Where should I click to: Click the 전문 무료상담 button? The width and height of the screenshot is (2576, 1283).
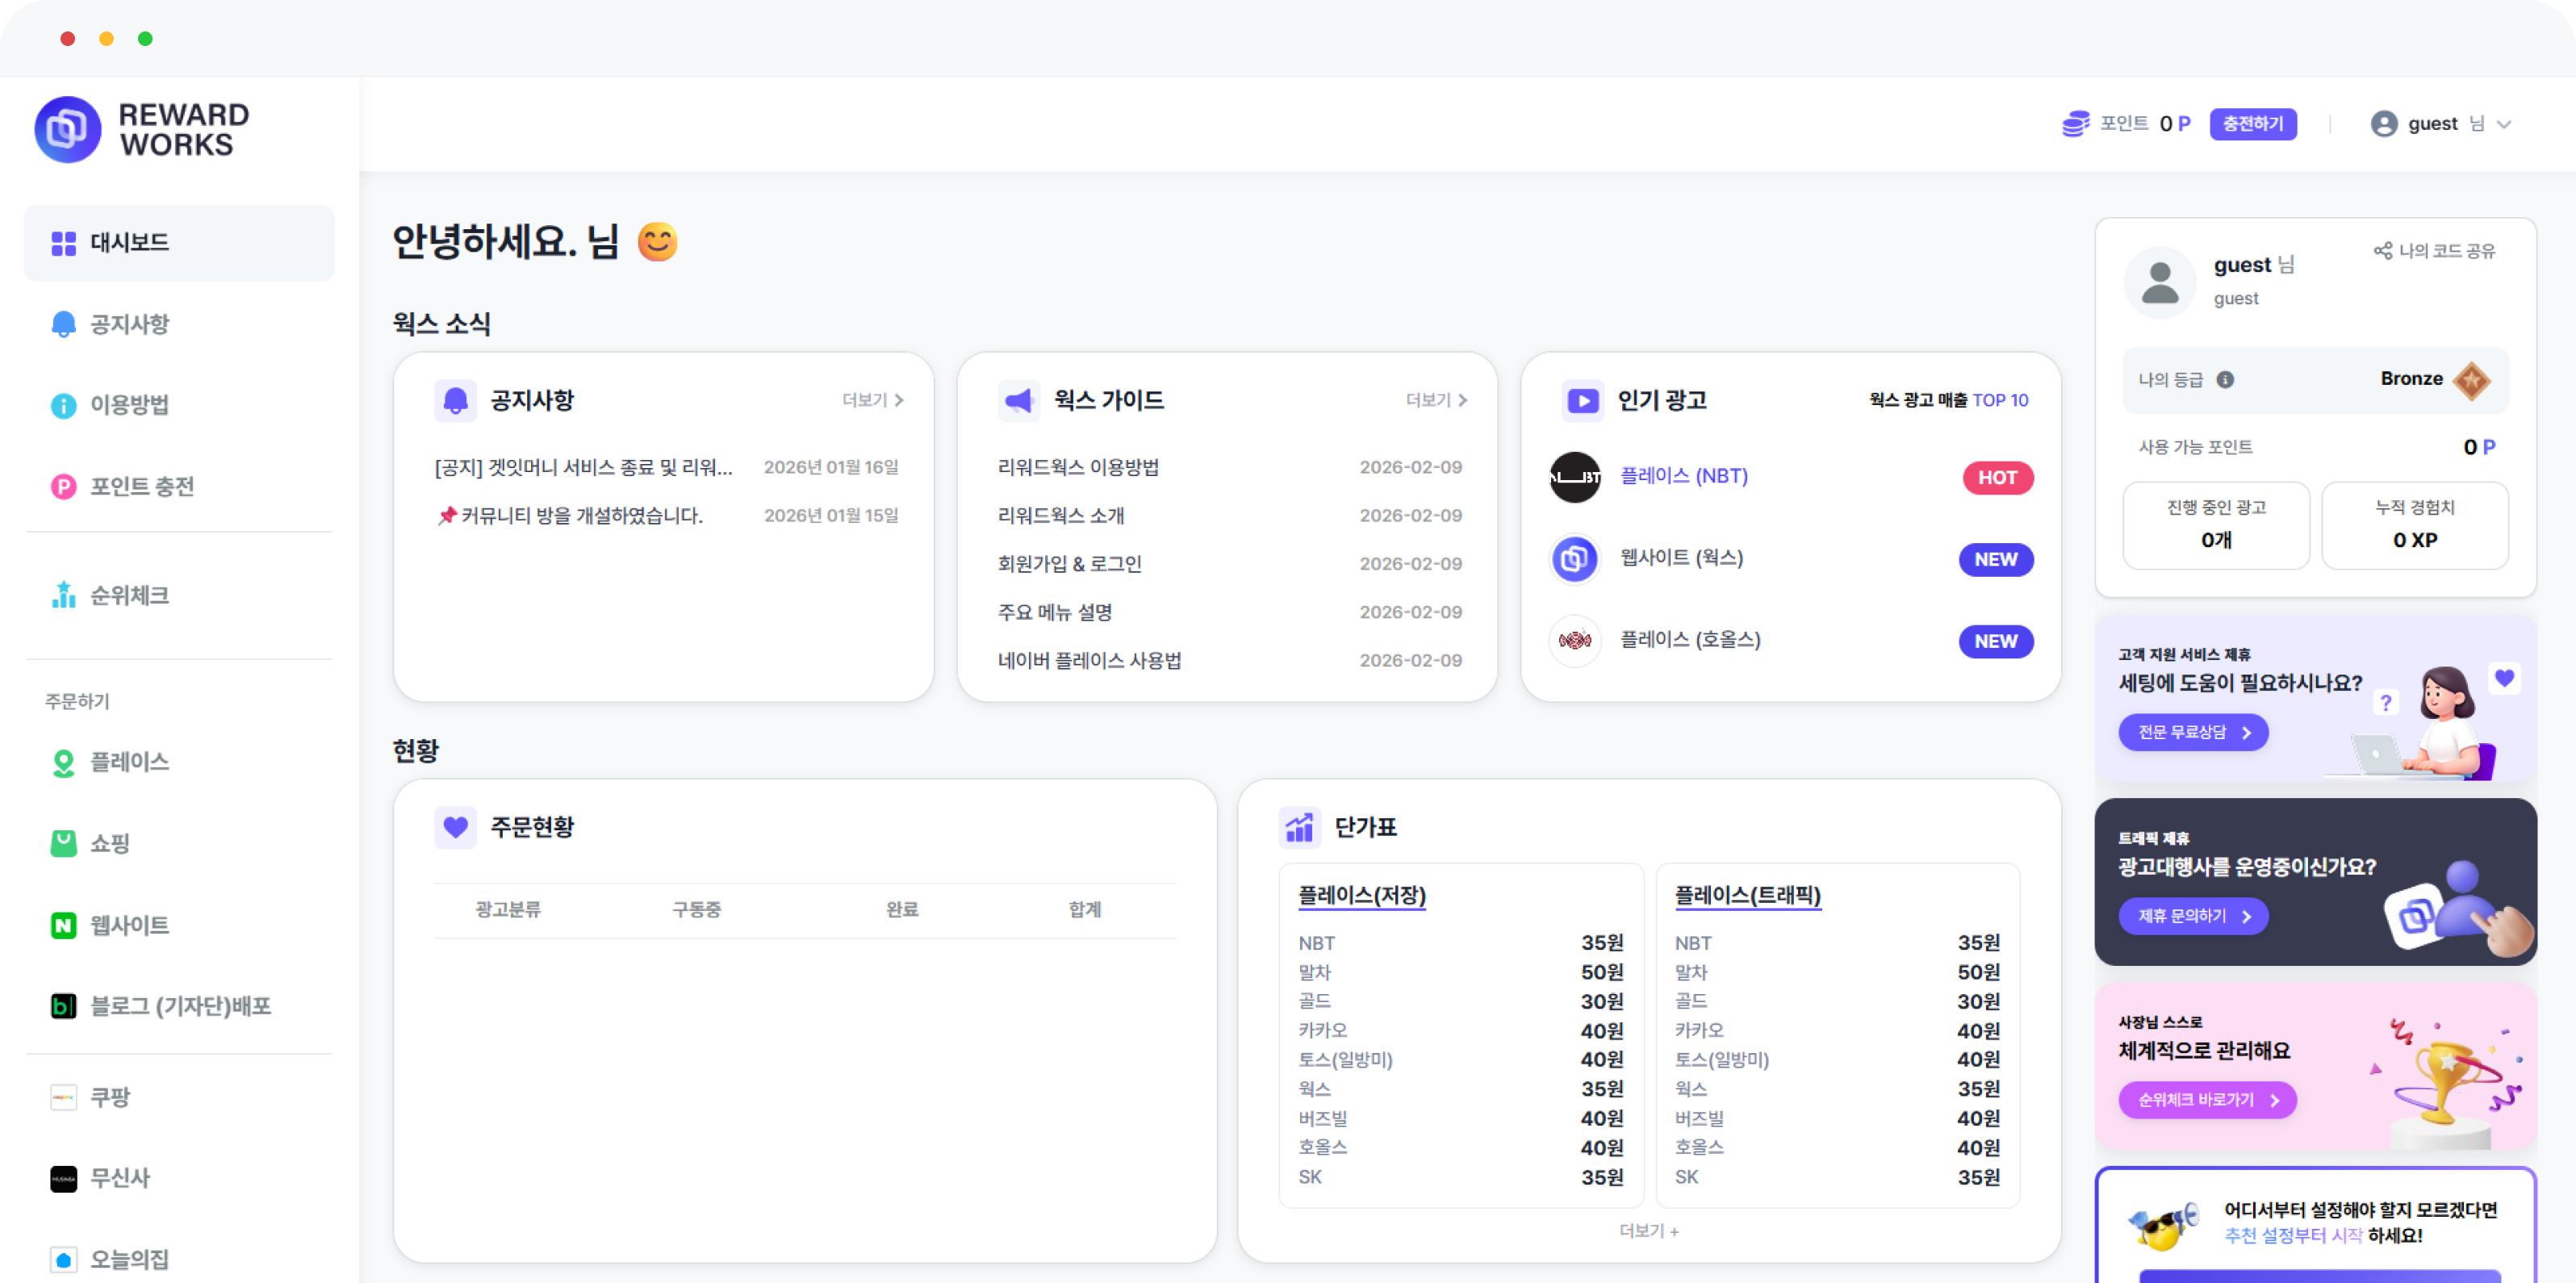tap(2193, 732)
